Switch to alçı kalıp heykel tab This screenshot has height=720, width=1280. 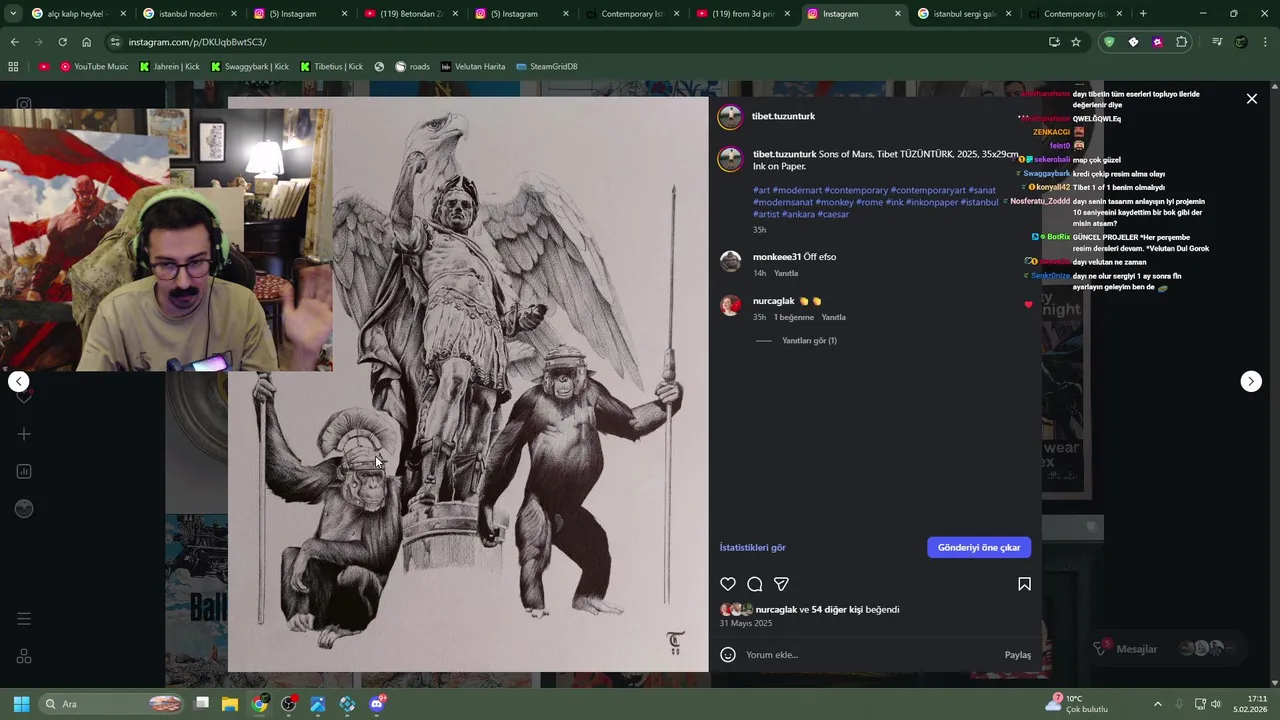click(x=75, y=14)
